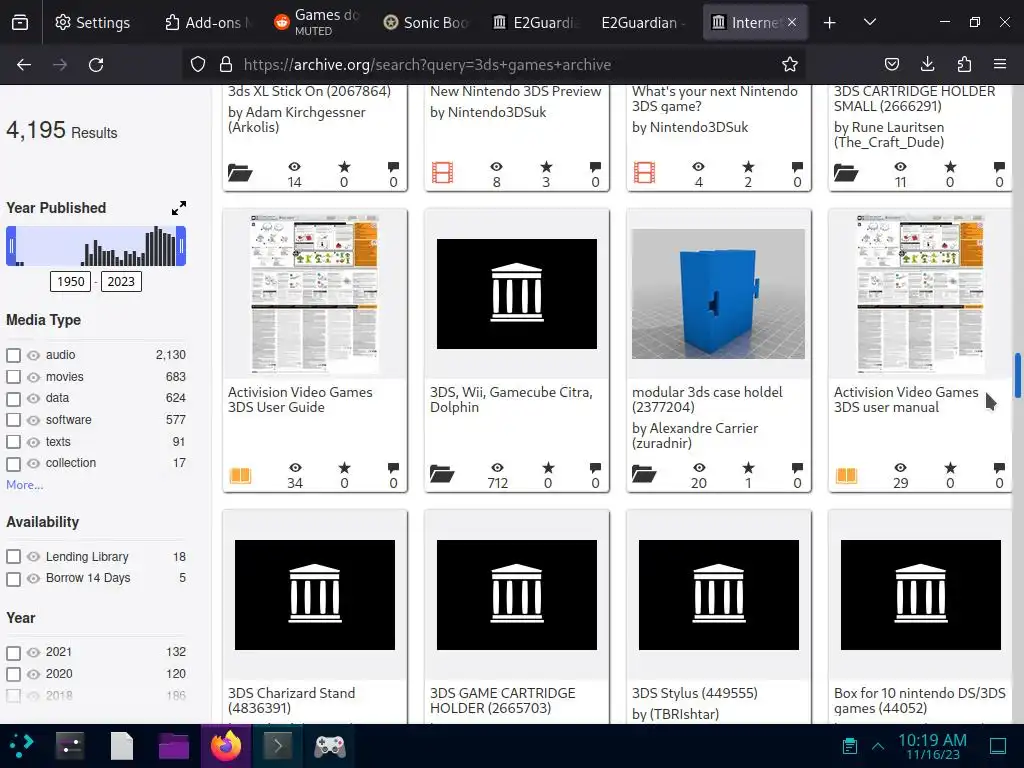
Task: Expand more media type options
Action: coord(24,485)
